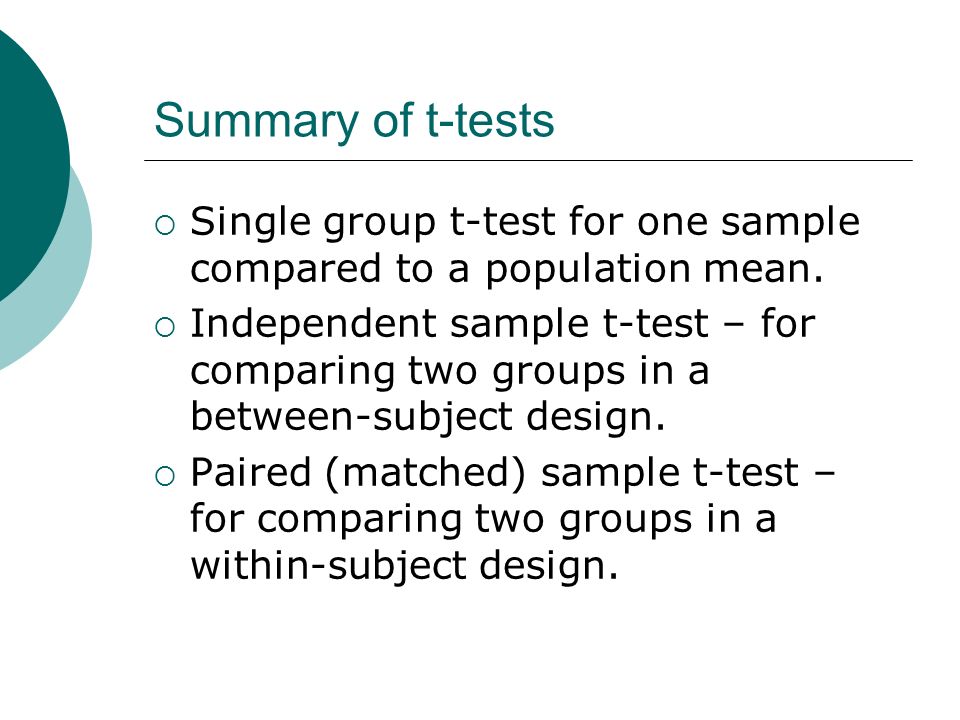Click the text 'compared to a population mean.'
This screenshot has width=960, height=720.
pyautogui.click(x=507, y=269)
